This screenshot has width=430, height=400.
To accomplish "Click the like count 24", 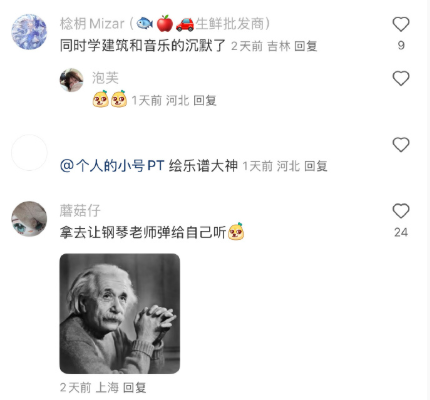I will coord(401,232).
